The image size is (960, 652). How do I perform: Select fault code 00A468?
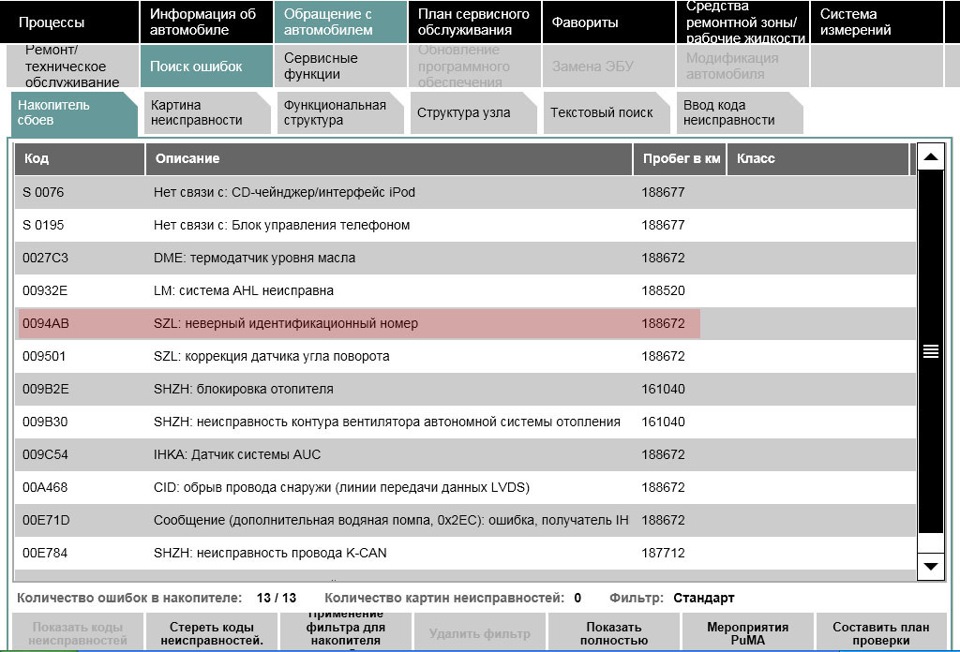click(x=45, y=487)
